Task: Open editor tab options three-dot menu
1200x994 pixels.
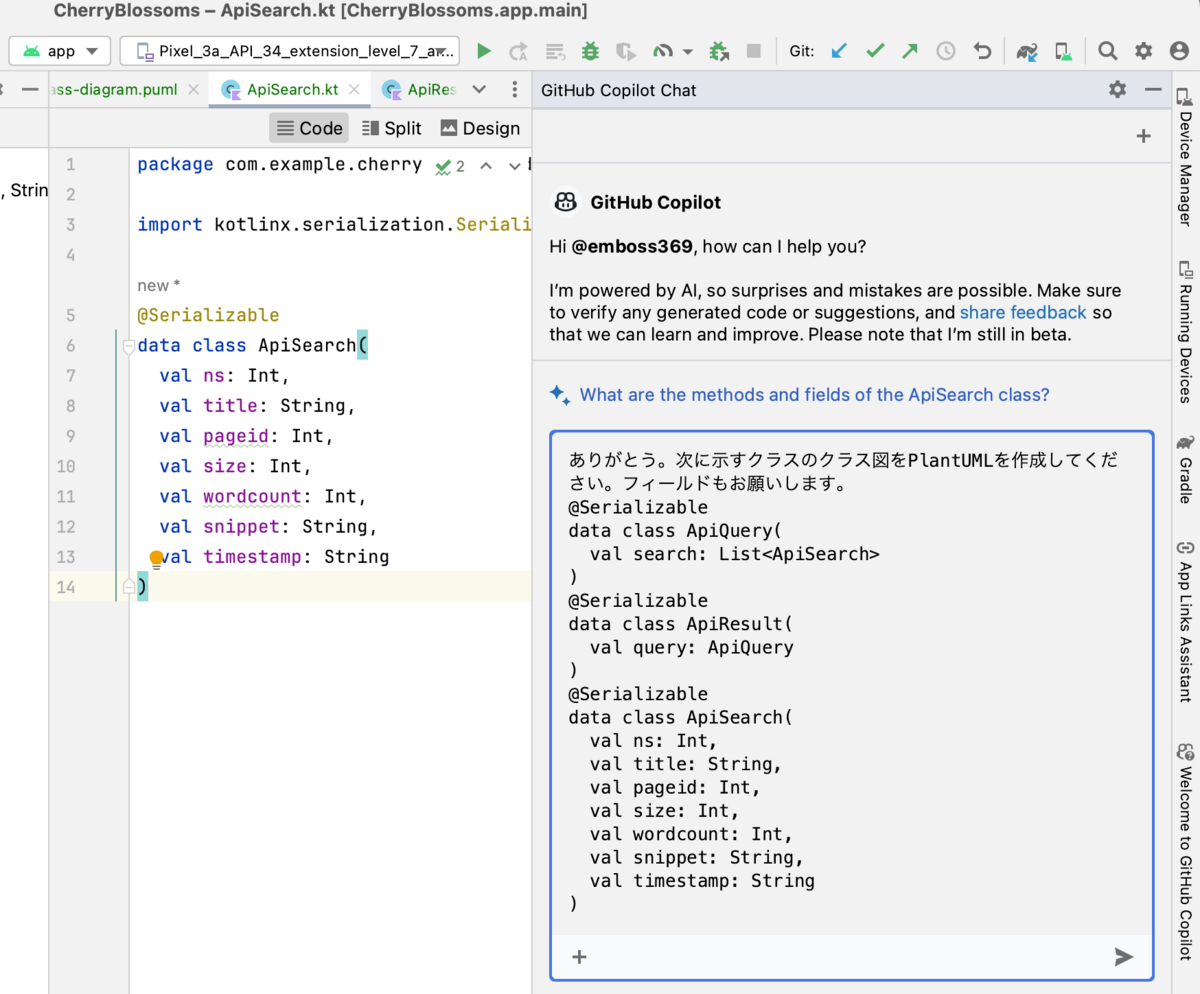Action: coord(514,90)
